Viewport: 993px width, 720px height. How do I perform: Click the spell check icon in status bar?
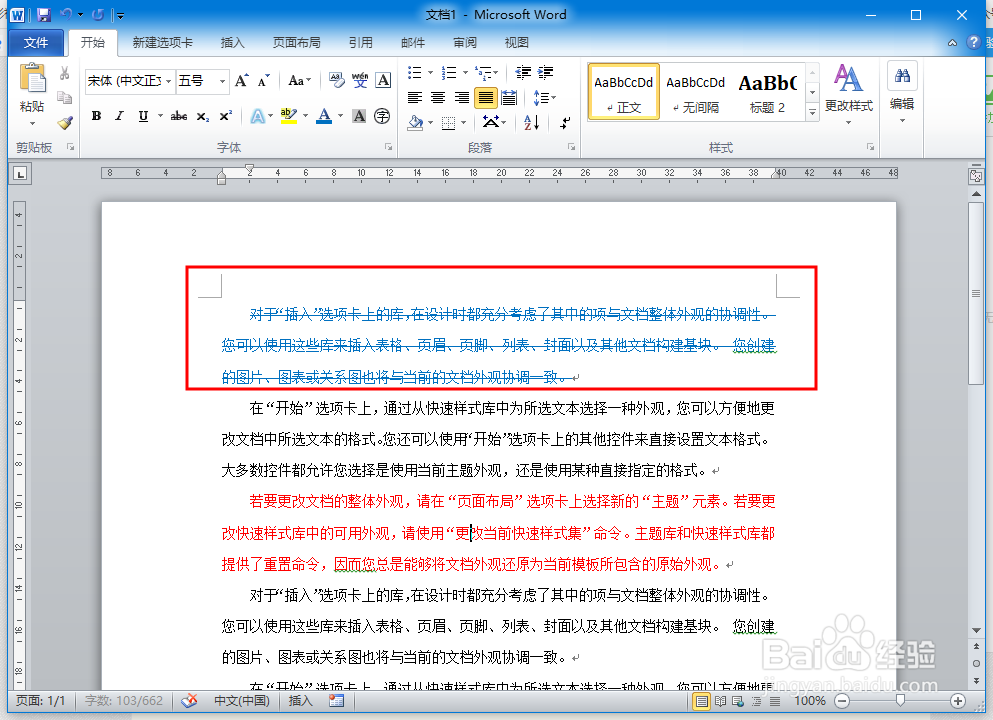click(190, 701)
